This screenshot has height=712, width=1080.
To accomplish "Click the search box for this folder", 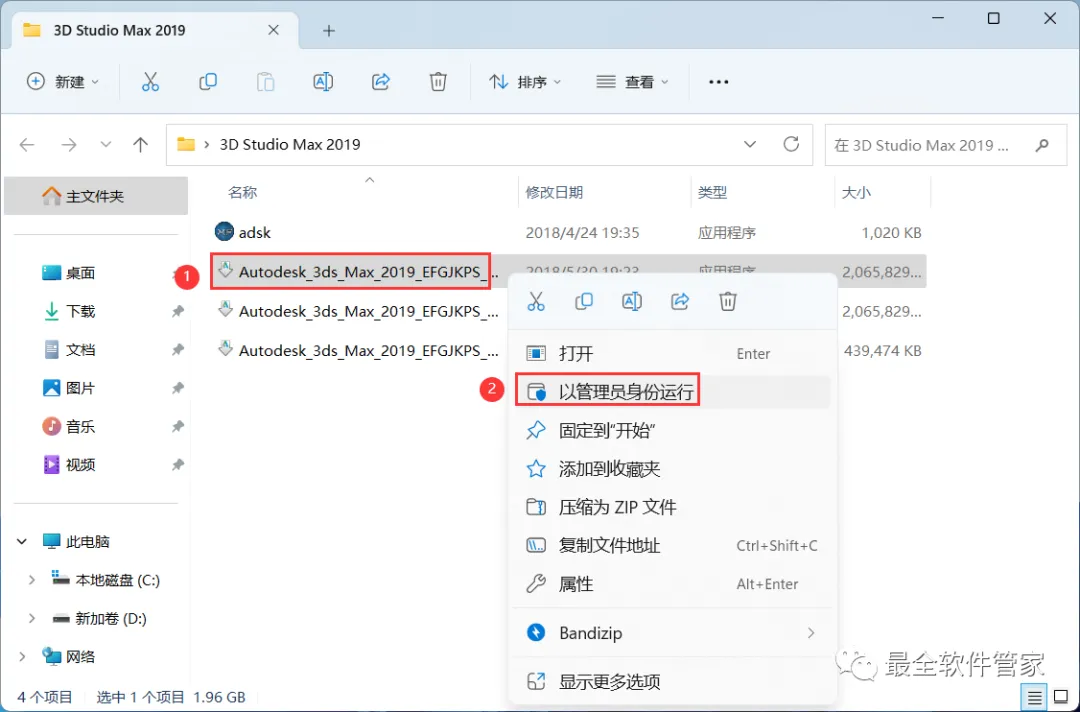I will (945, 145).
